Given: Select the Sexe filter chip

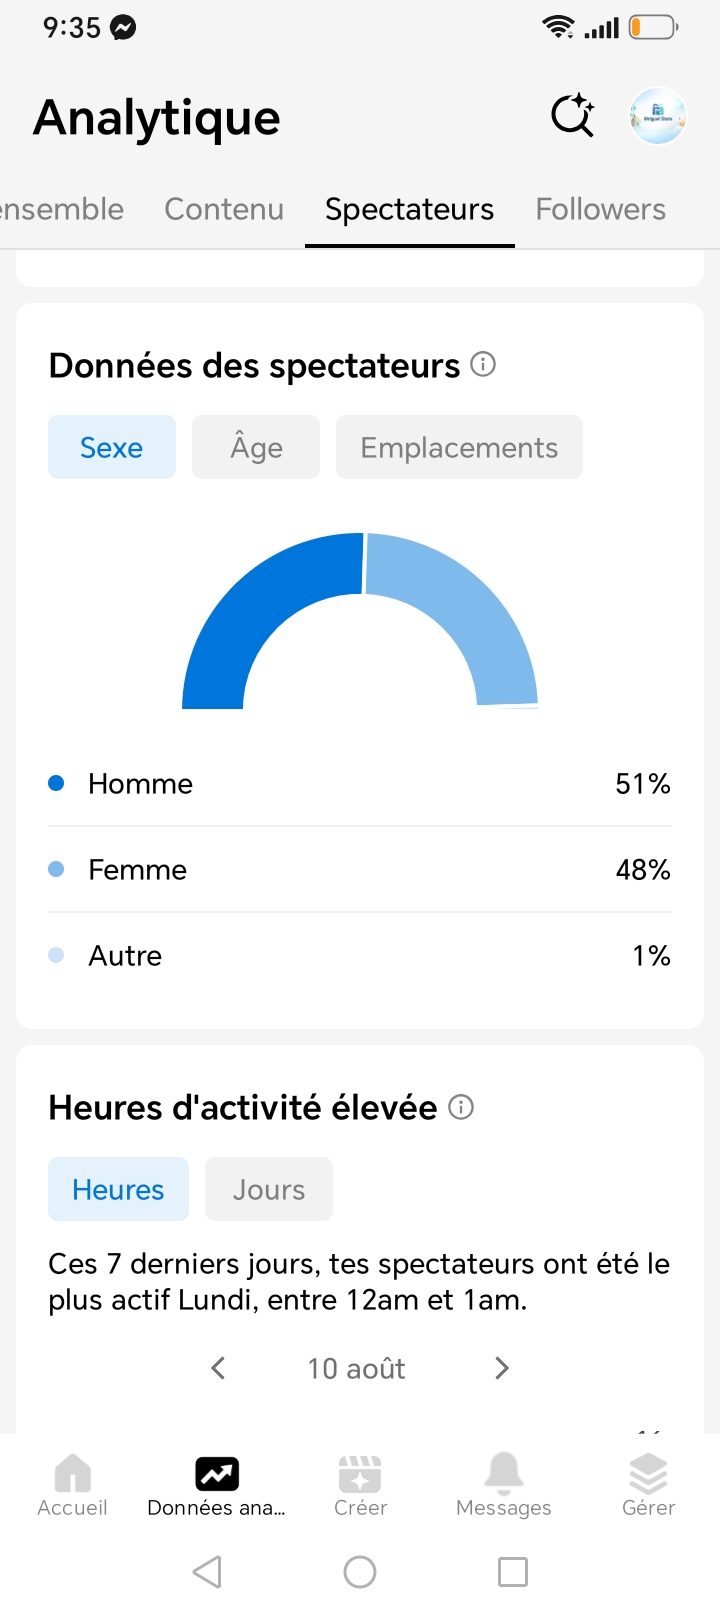Looking at the screenshot, I should [112, 447].
